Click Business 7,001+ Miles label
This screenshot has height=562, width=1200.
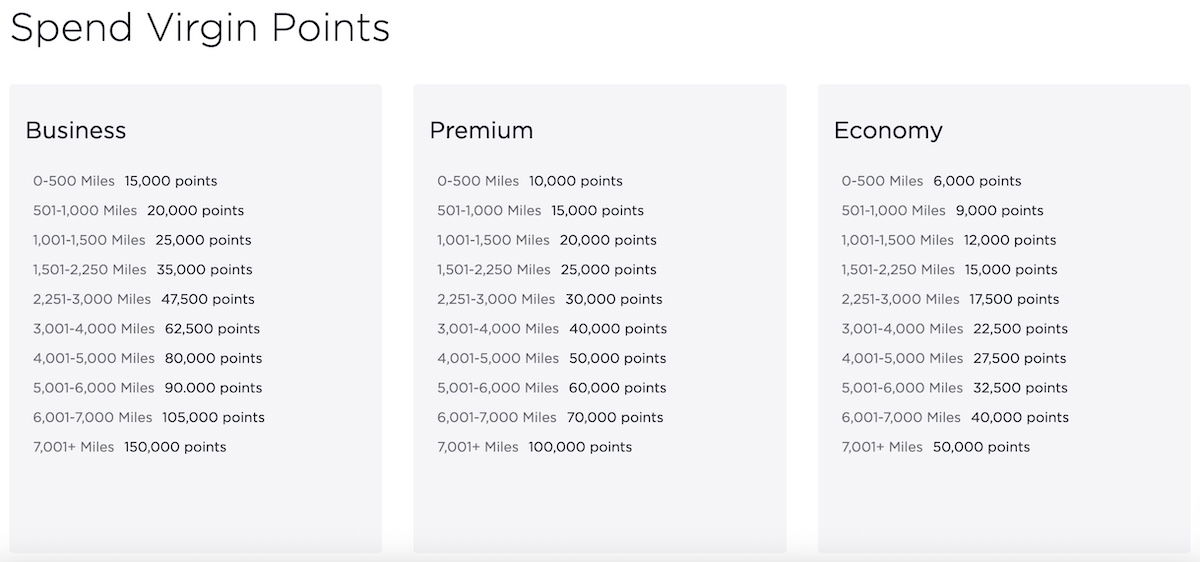(74, 447)
